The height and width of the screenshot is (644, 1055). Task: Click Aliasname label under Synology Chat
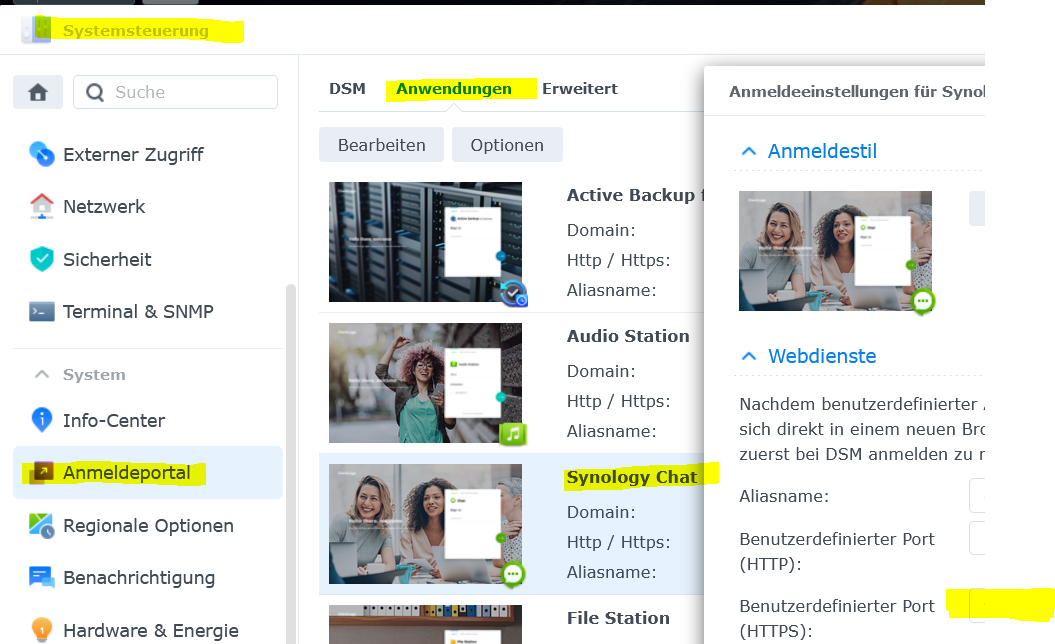pyautogui.click(x=611, y=572)
